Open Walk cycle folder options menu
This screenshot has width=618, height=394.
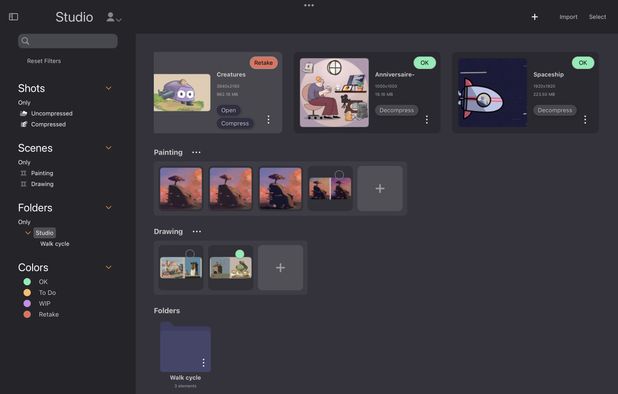tap(203, 362)
